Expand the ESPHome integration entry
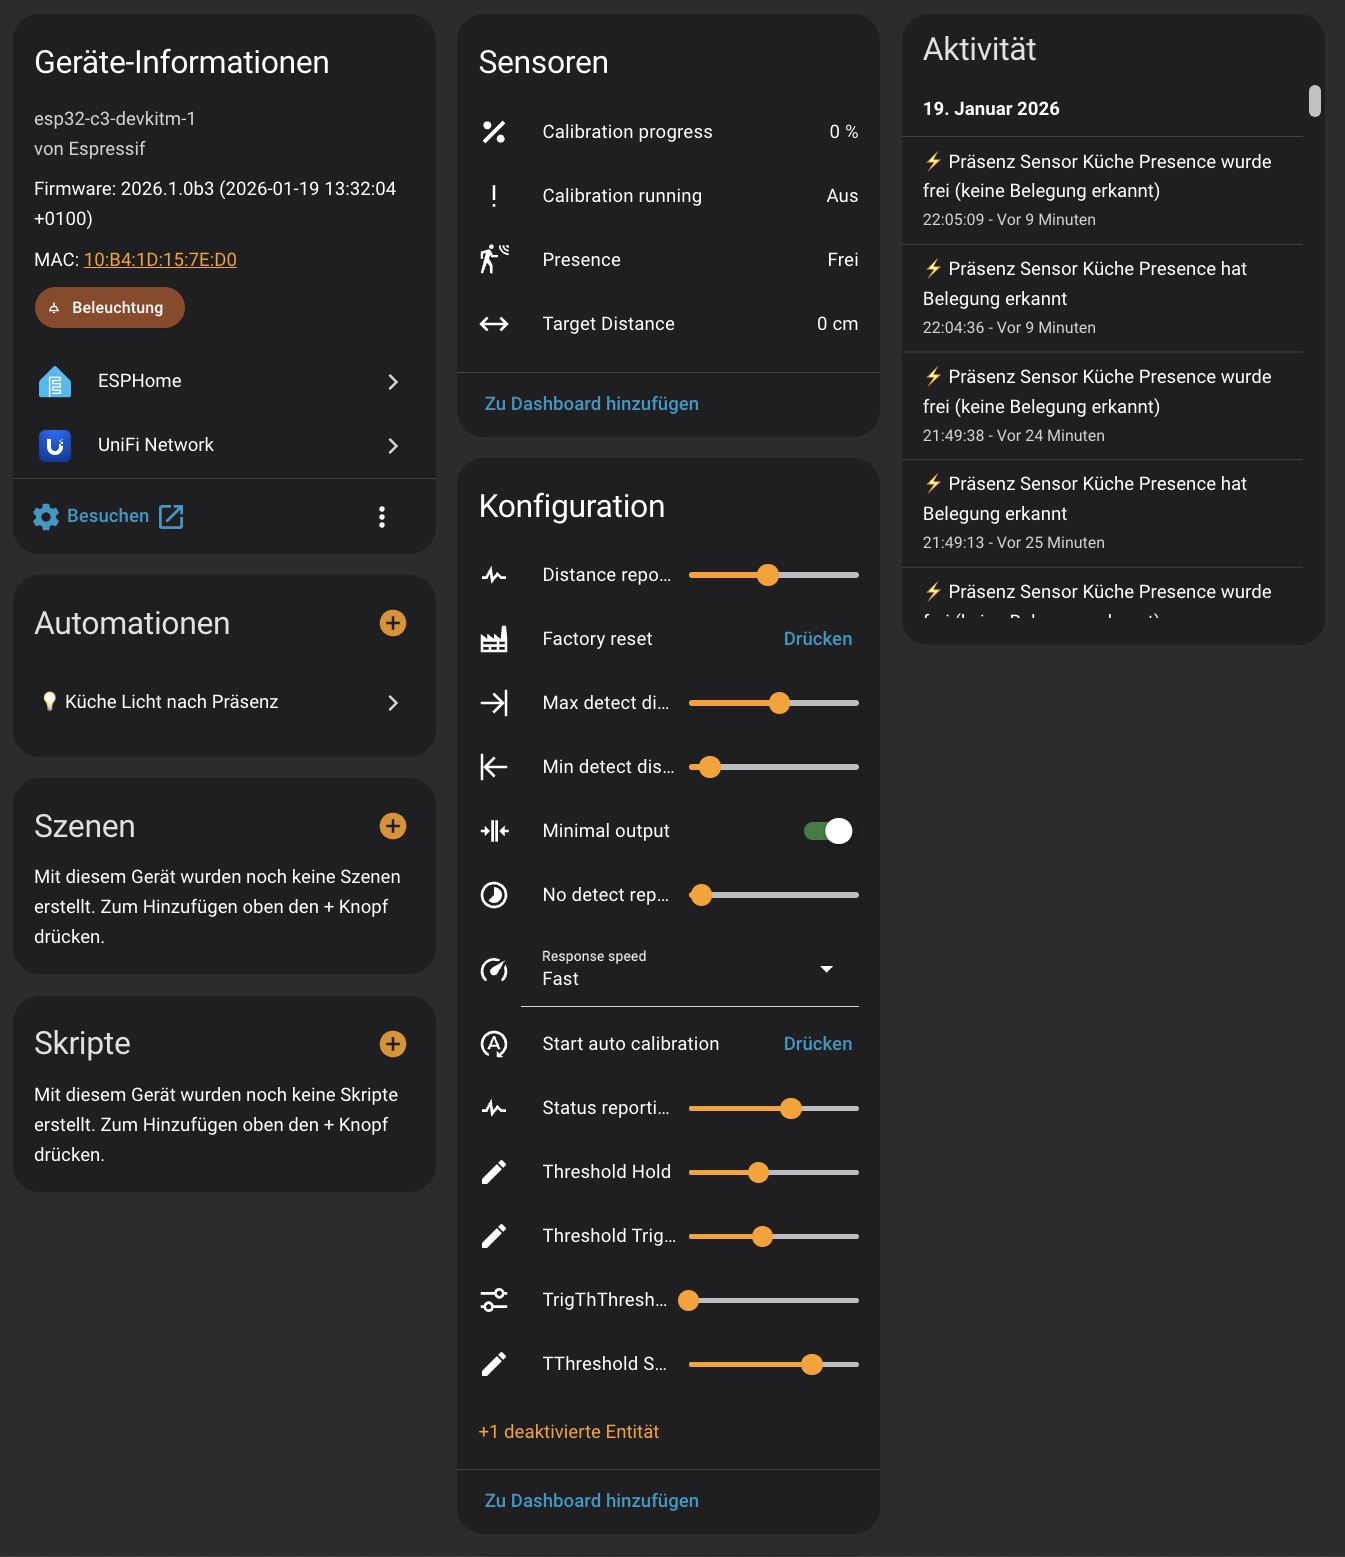Screen dimensions: 1345x1557 (392, 382)
